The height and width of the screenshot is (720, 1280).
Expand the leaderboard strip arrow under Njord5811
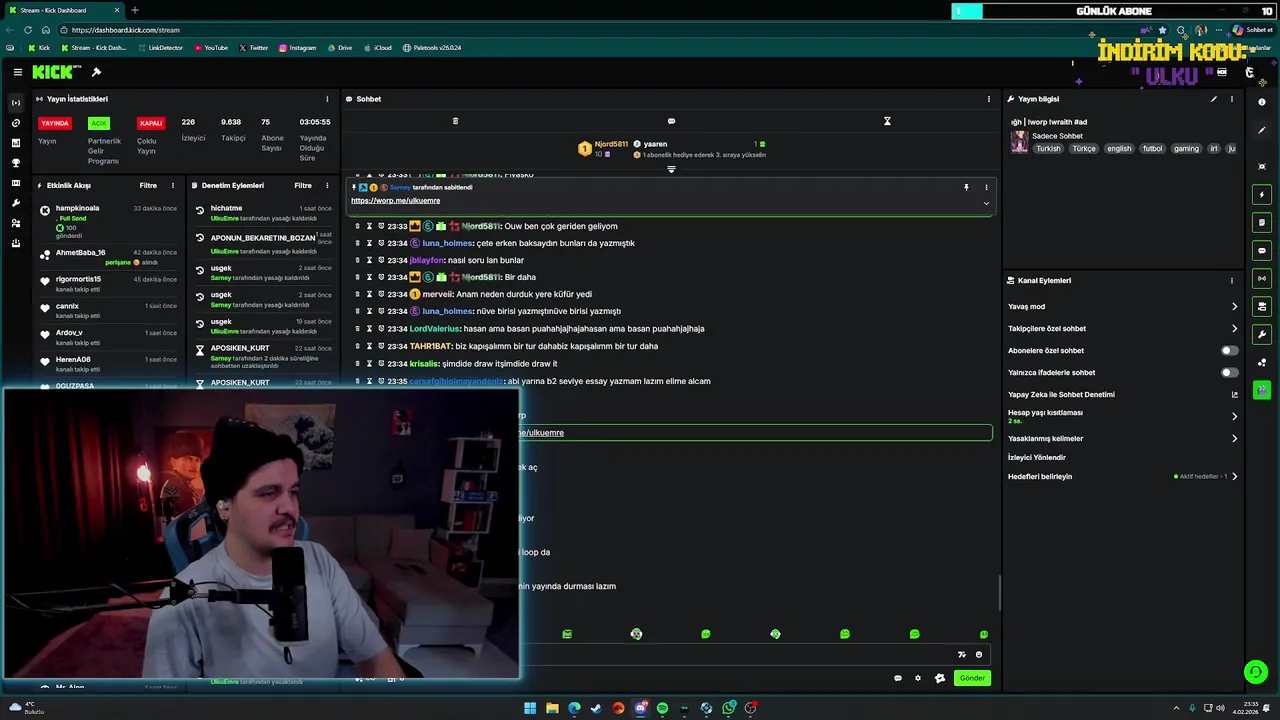[x=671, y=169]
